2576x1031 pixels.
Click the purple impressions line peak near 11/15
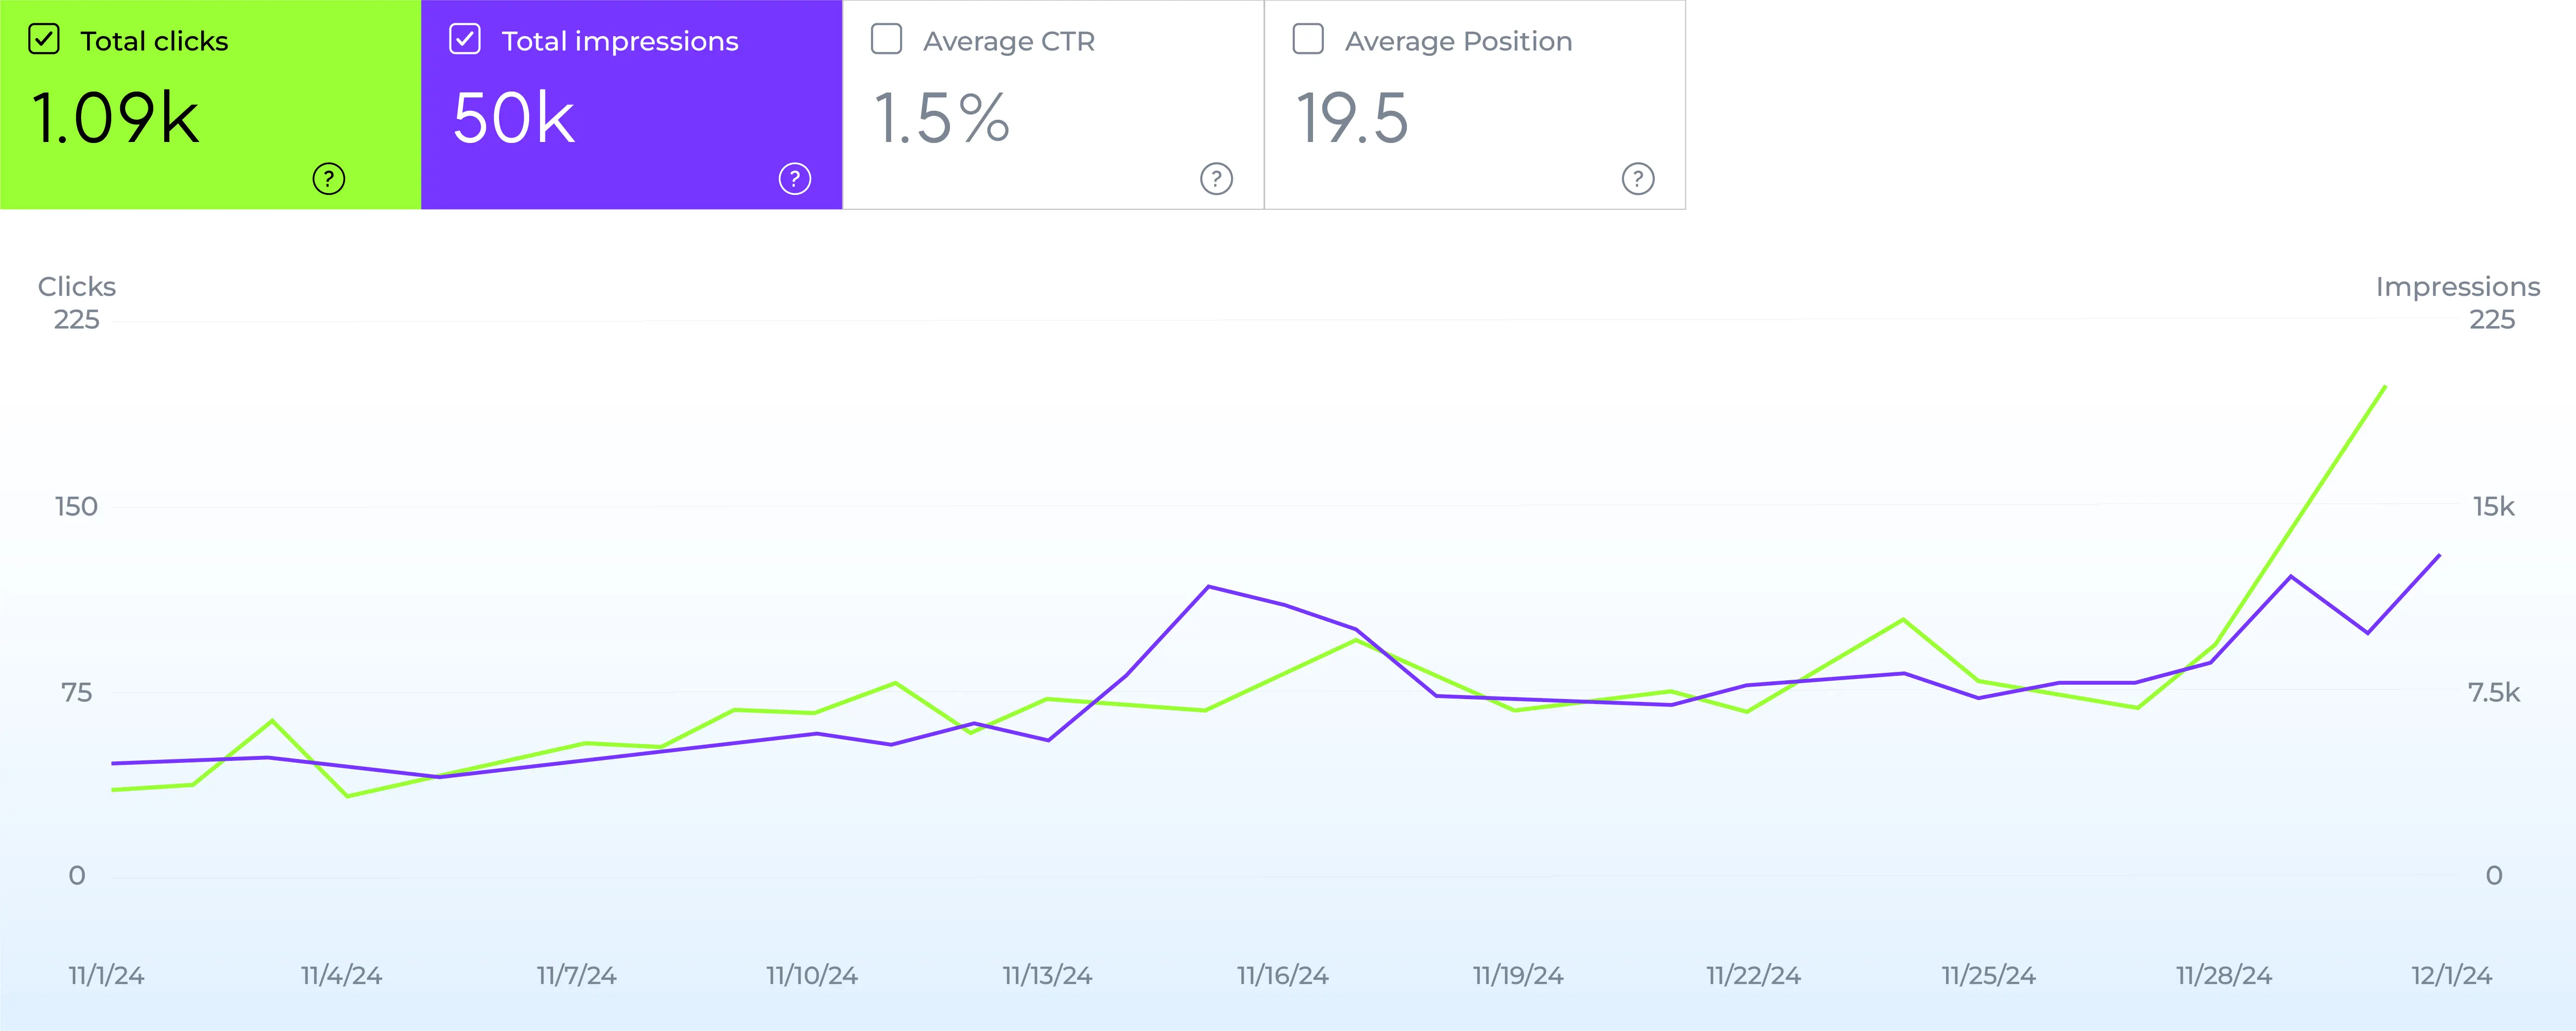pyautogui.click(x=1210, y=587)
